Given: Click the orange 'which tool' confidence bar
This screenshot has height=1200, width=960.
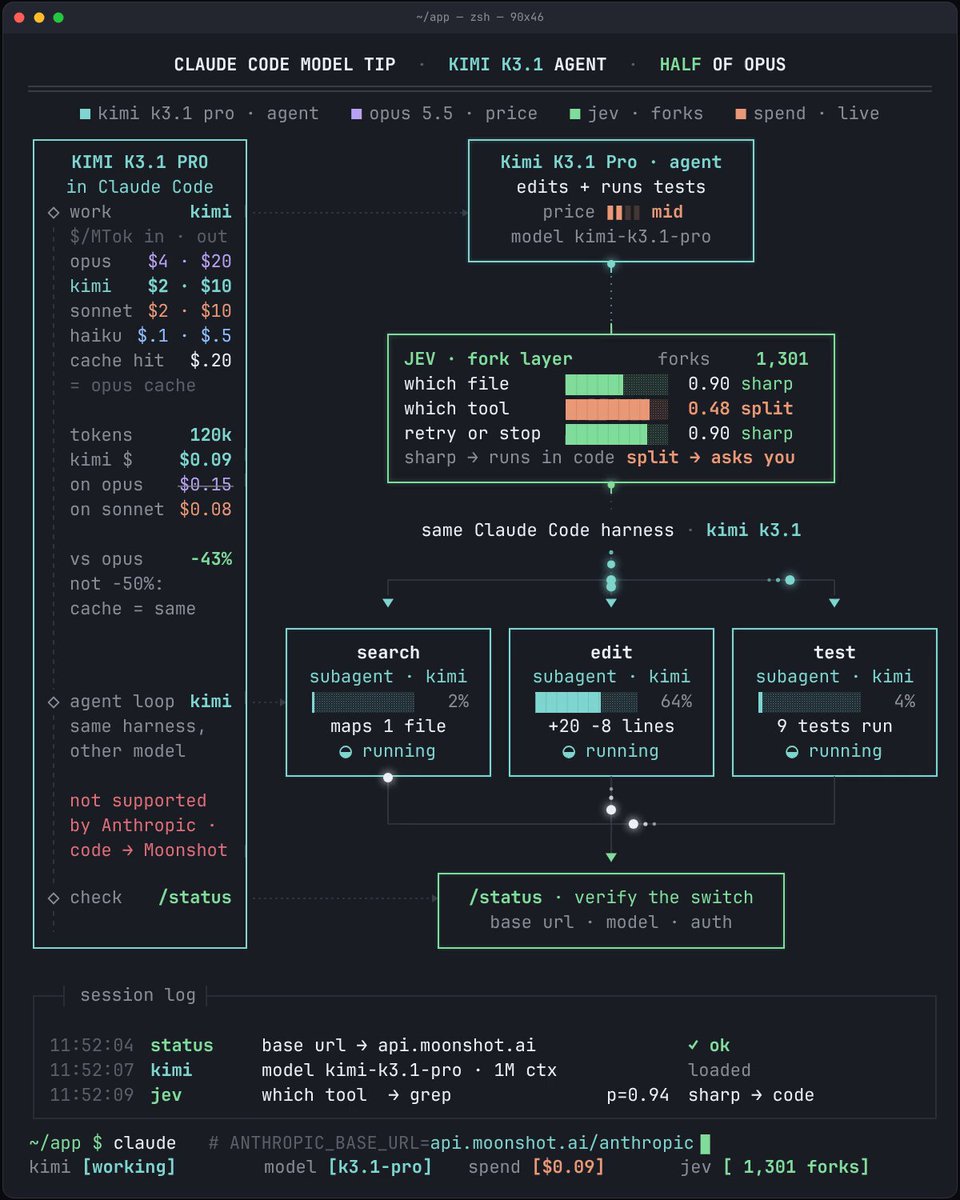Looking at the screenshot, I should coord(616,409).
